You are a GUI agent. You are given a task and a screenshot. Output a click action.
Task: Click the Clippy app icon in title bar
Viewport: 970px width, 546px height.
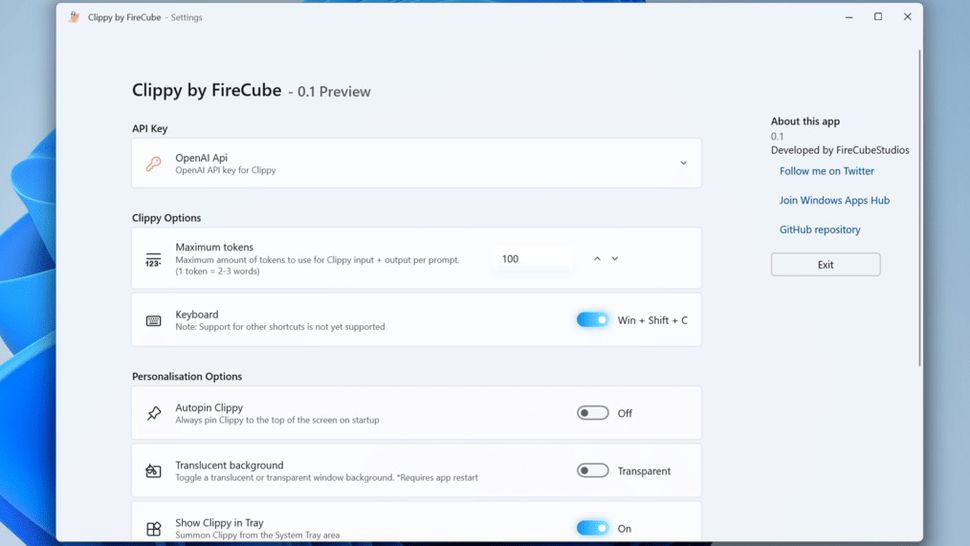pos(74,17)
